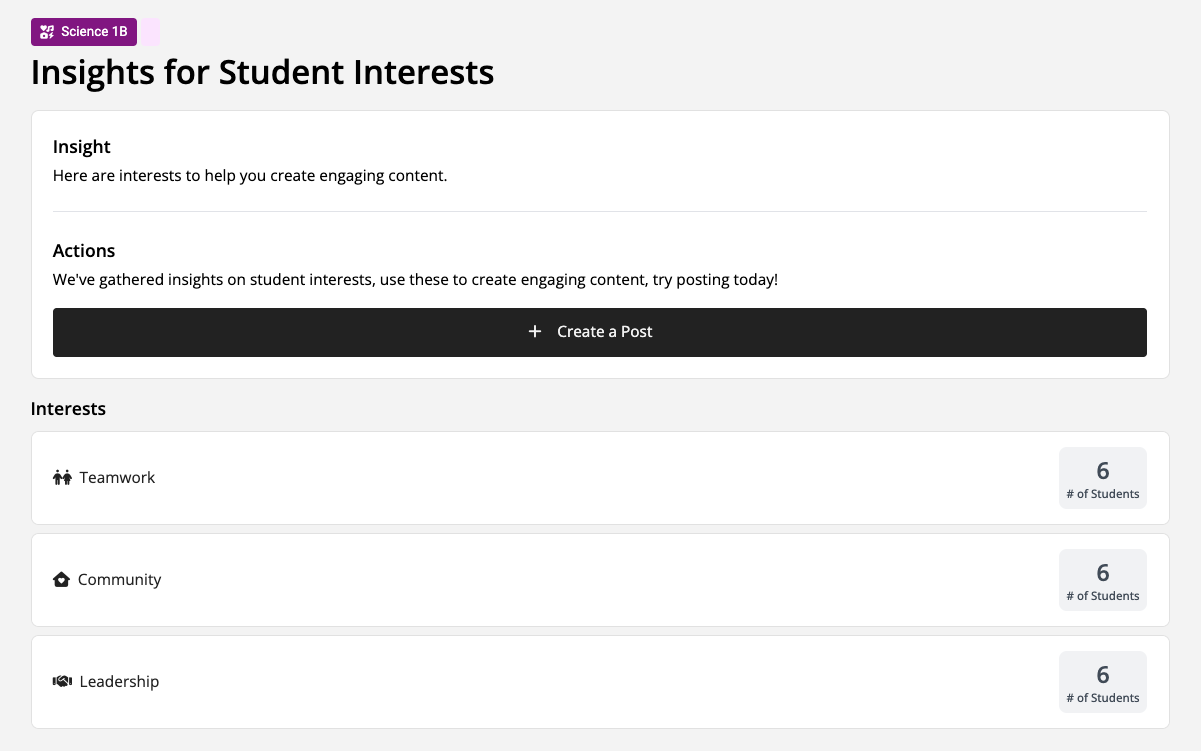Click the Teamwork people icon
The width and height of the screenshot is (1201, 751).
point(62,478)
